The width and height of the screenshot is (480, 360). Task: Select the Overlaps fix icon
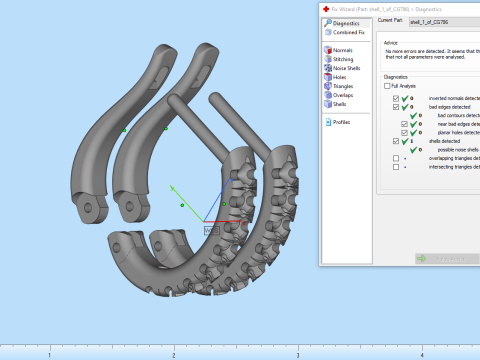tap(328, 95)
